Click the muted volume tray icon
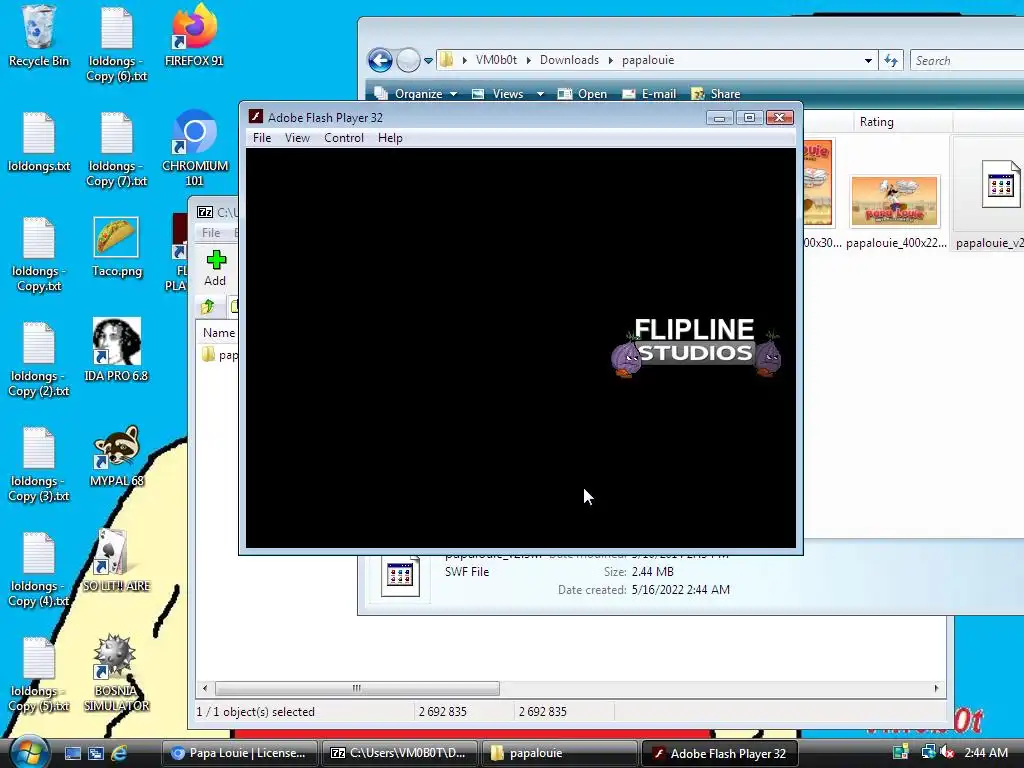Screen dimensions: 1024x768 click(x=946, y=752)
